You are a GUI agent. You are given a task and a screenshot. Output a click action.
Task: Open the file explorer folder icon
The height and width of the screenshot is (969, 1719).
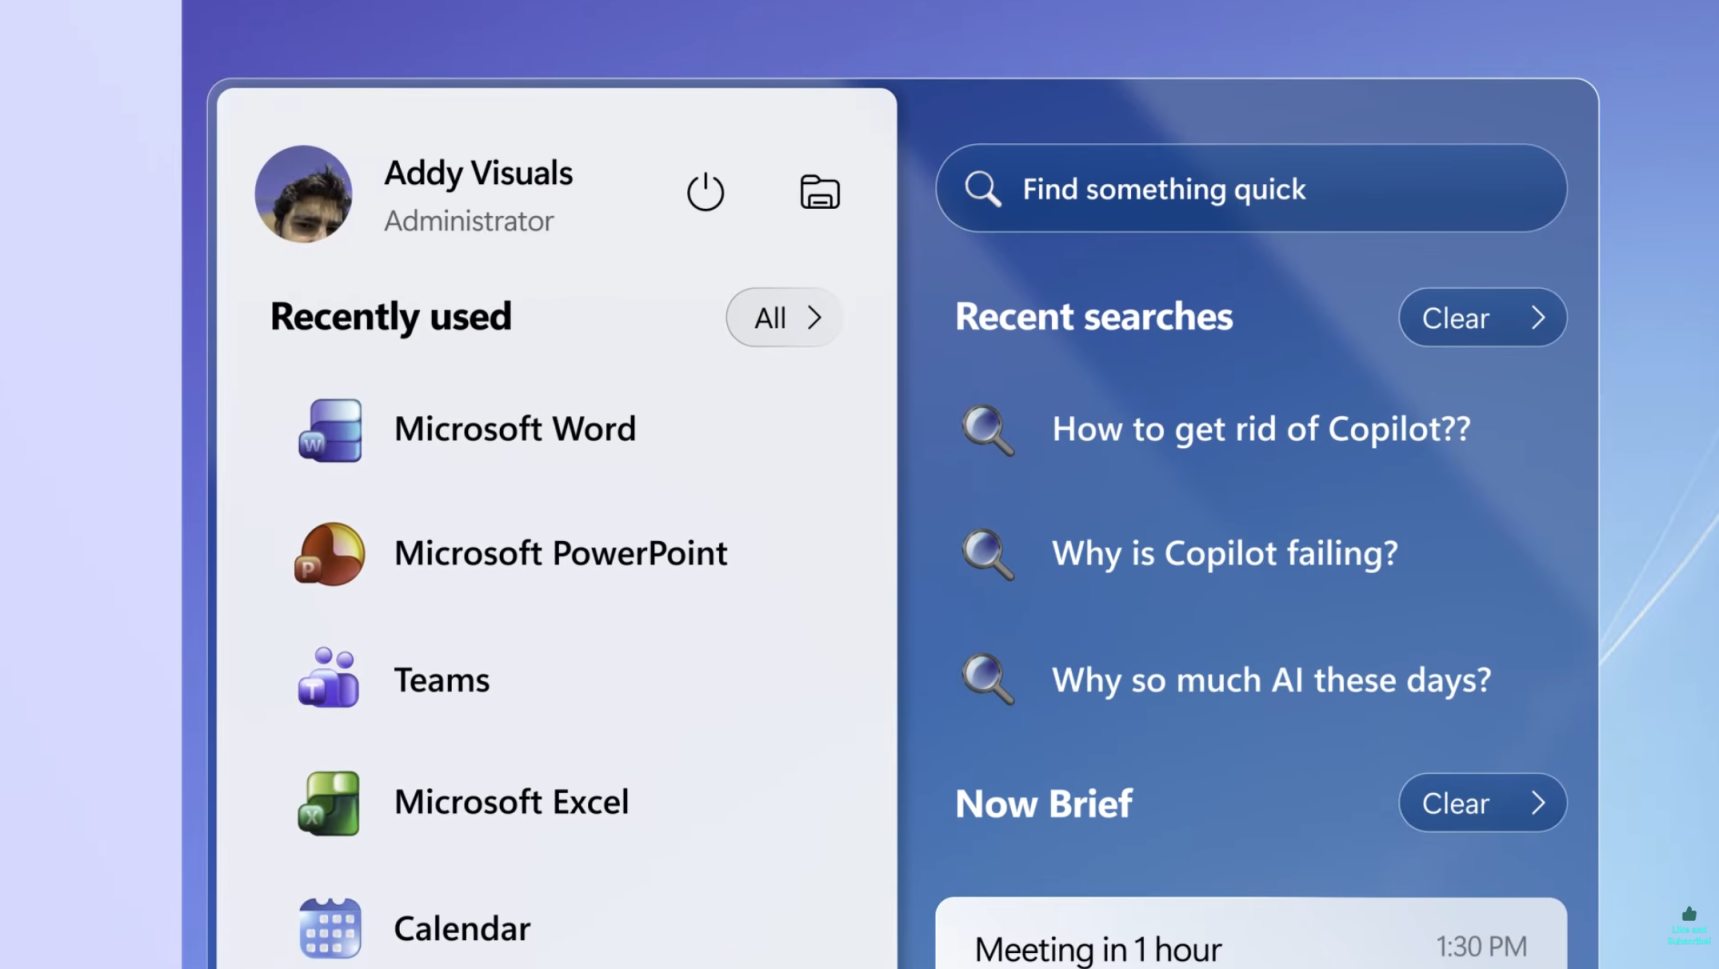coord(819,191)
